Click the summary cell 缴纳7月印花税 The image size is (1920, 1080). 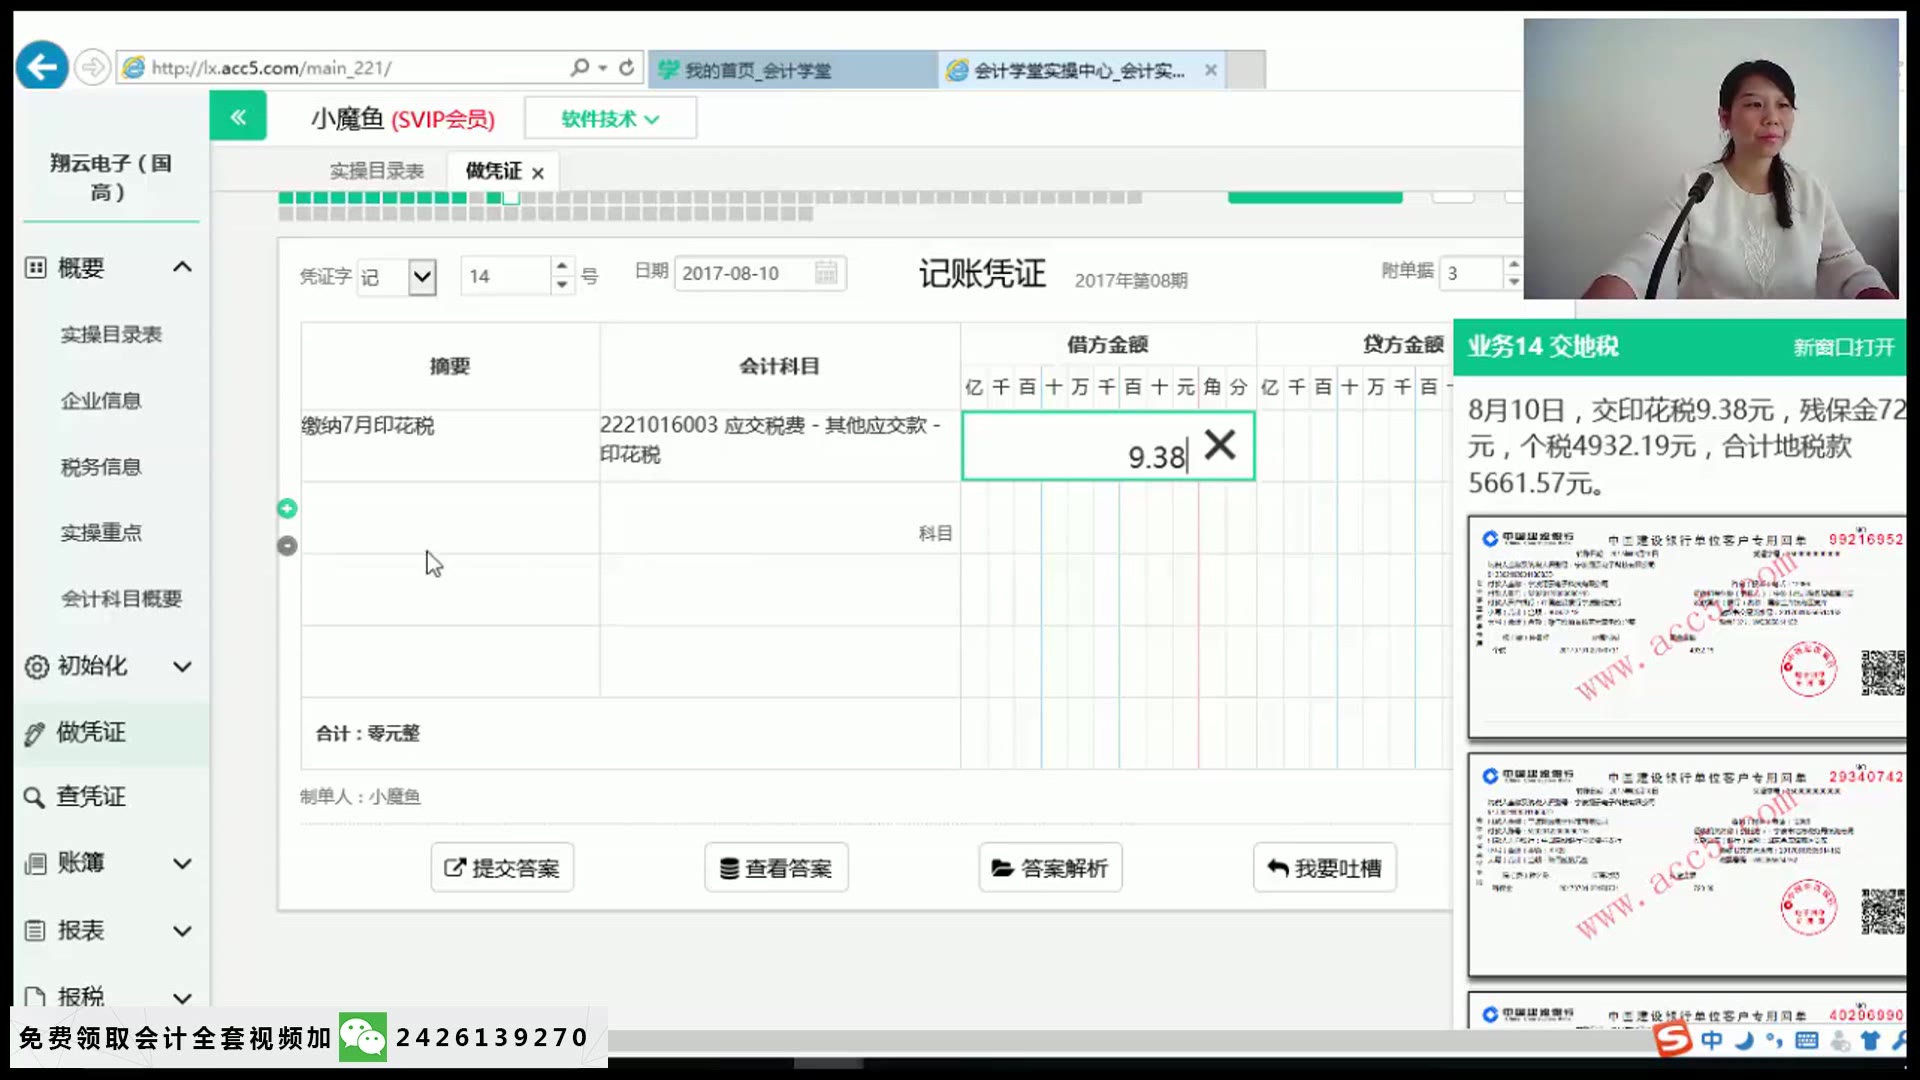click(450, 446)
